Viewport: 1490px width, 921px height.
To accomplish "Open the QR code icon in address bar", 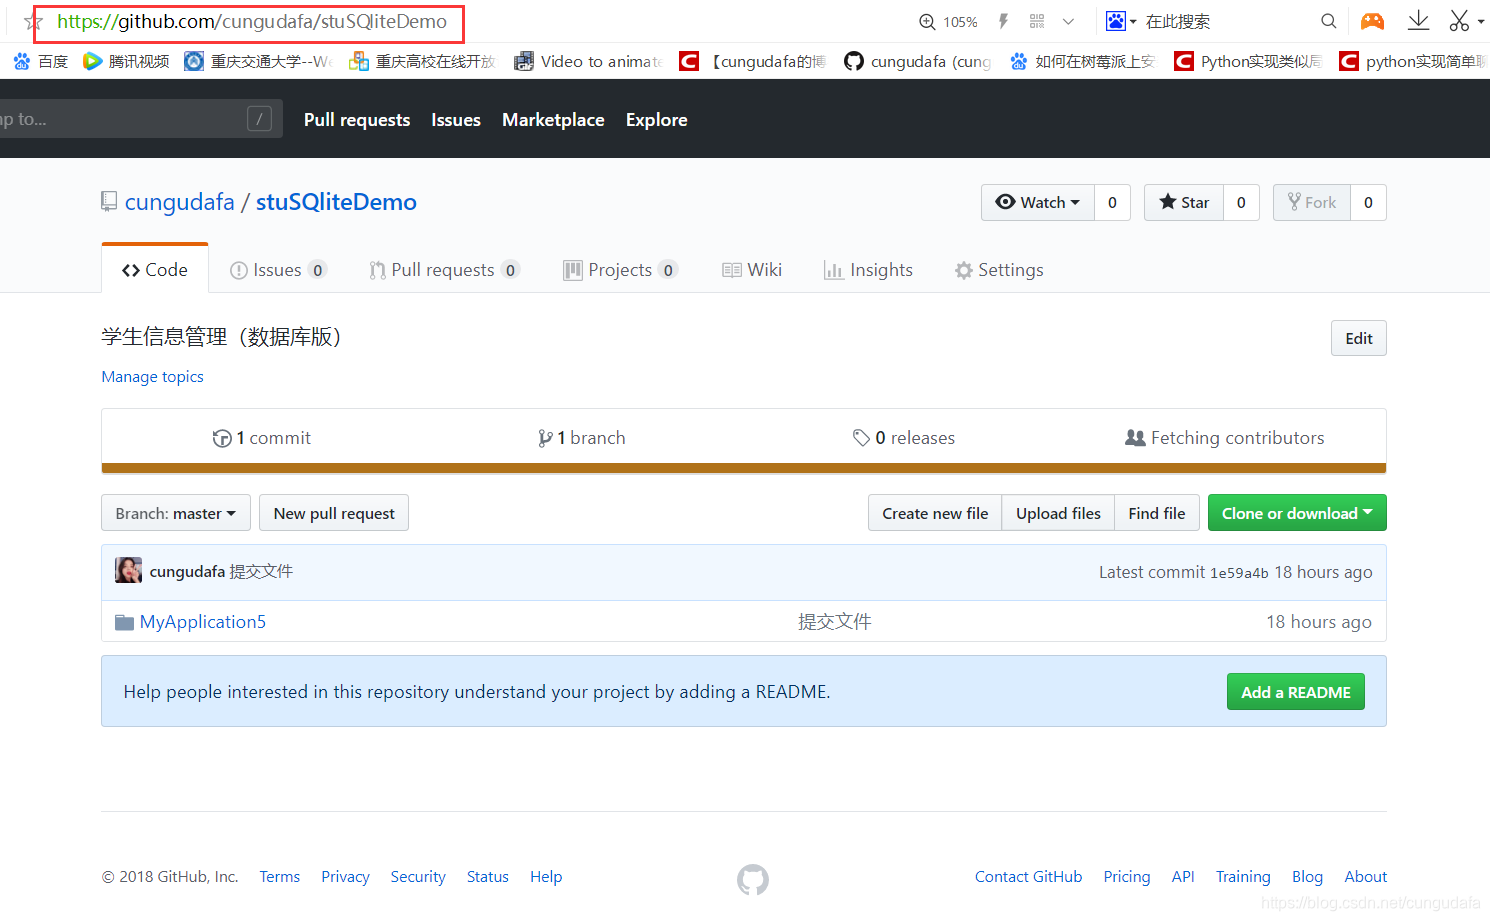I will pyautogui.click(x=1037, y=21).
